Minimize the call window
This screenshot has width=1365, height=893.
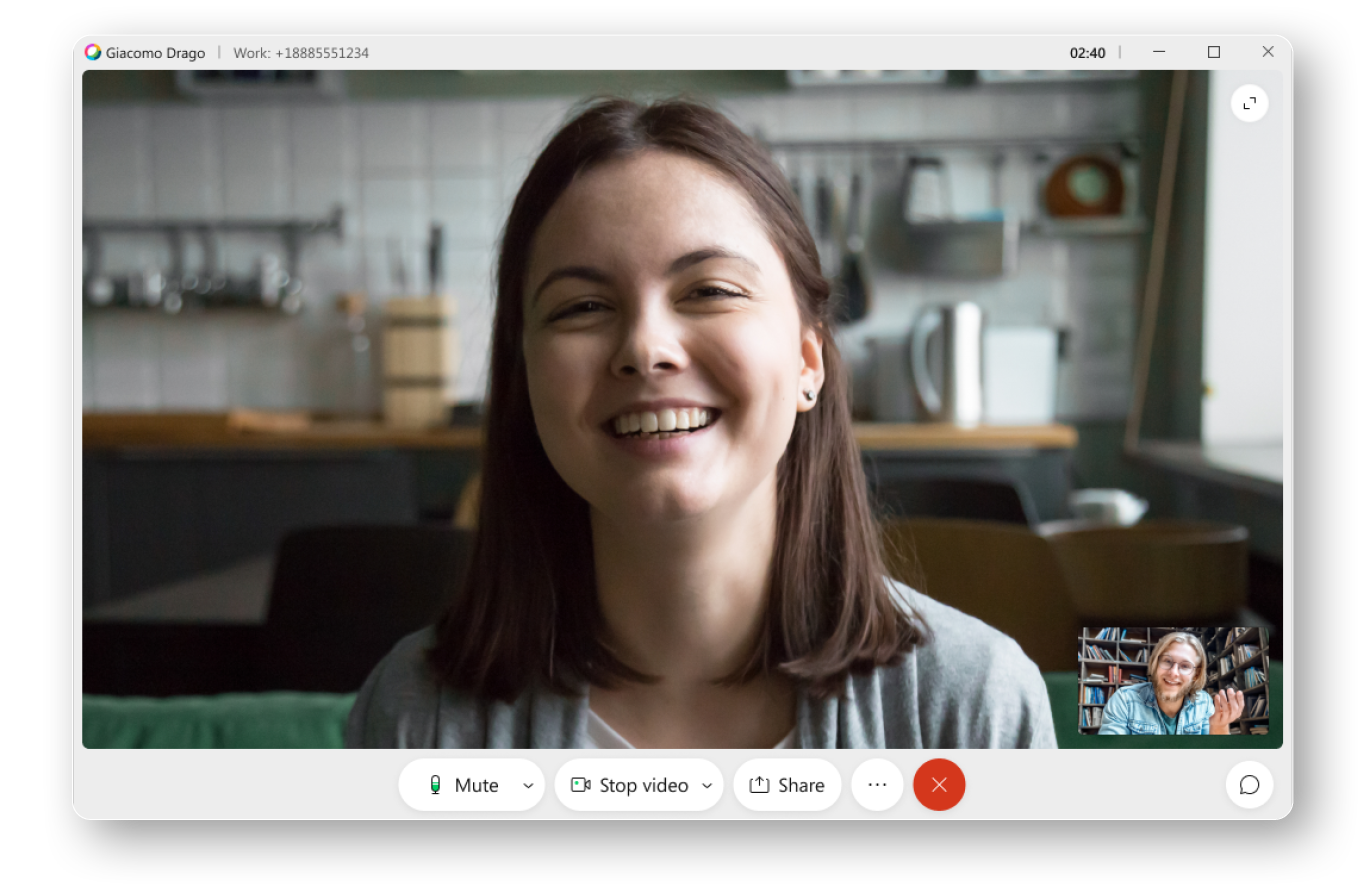pos(1160,51)
